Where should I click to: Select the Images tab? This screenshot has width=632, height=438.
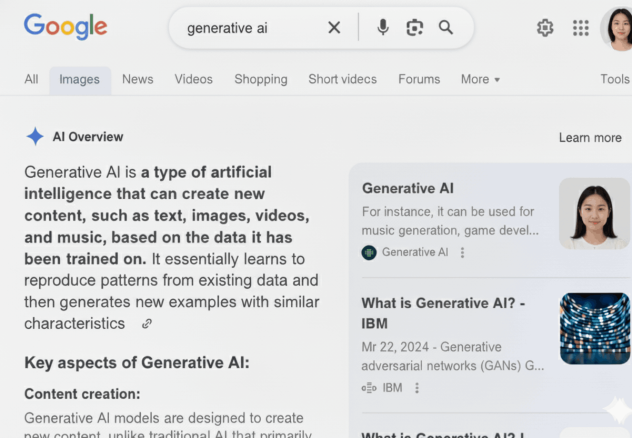79,80
